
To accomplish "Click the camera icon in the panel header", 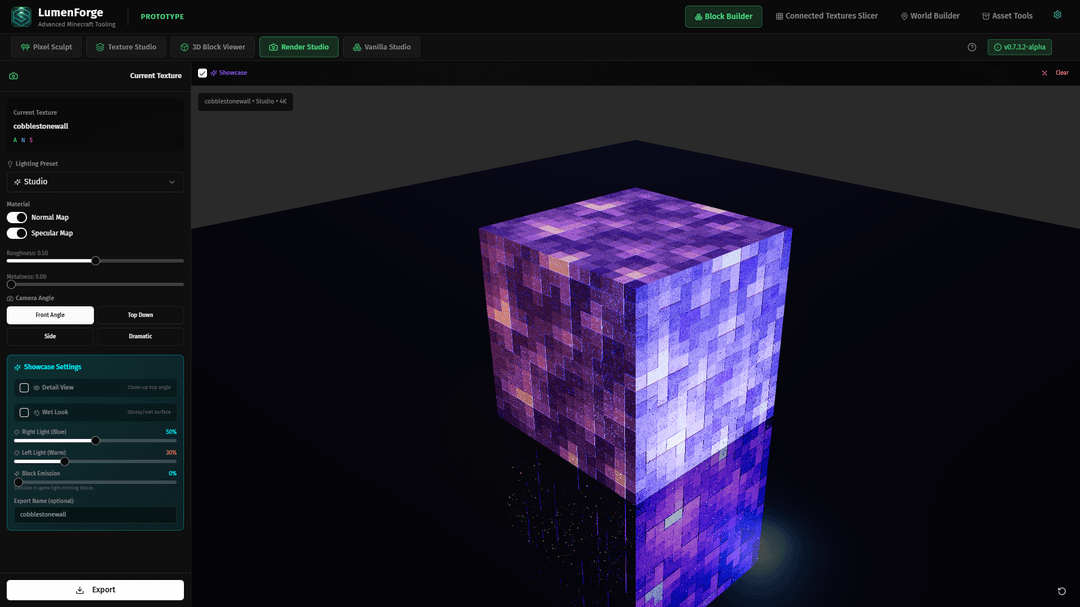I will [13, 76].
